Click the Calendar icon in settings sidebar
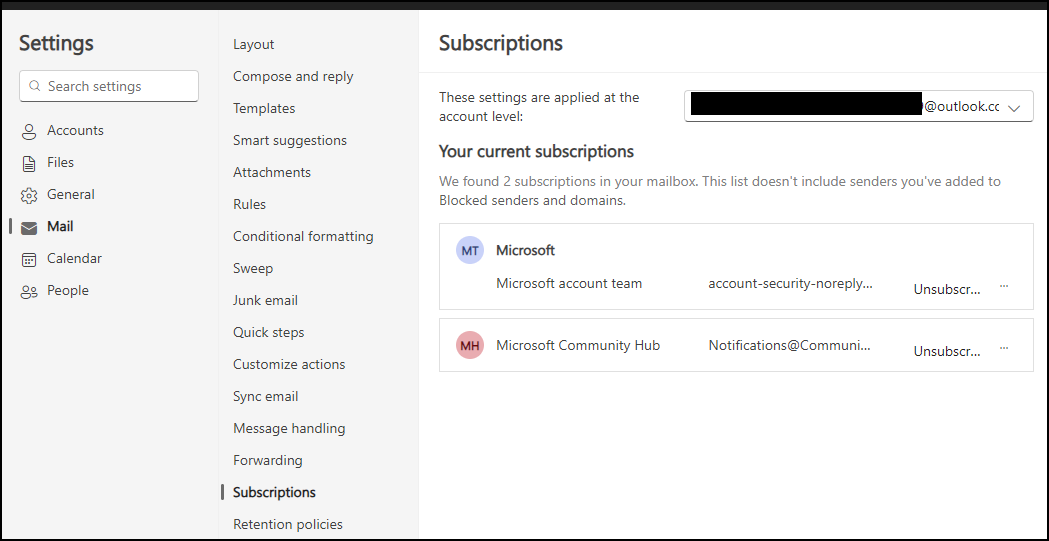The image size is (1049, 541). tap(29, 259)
